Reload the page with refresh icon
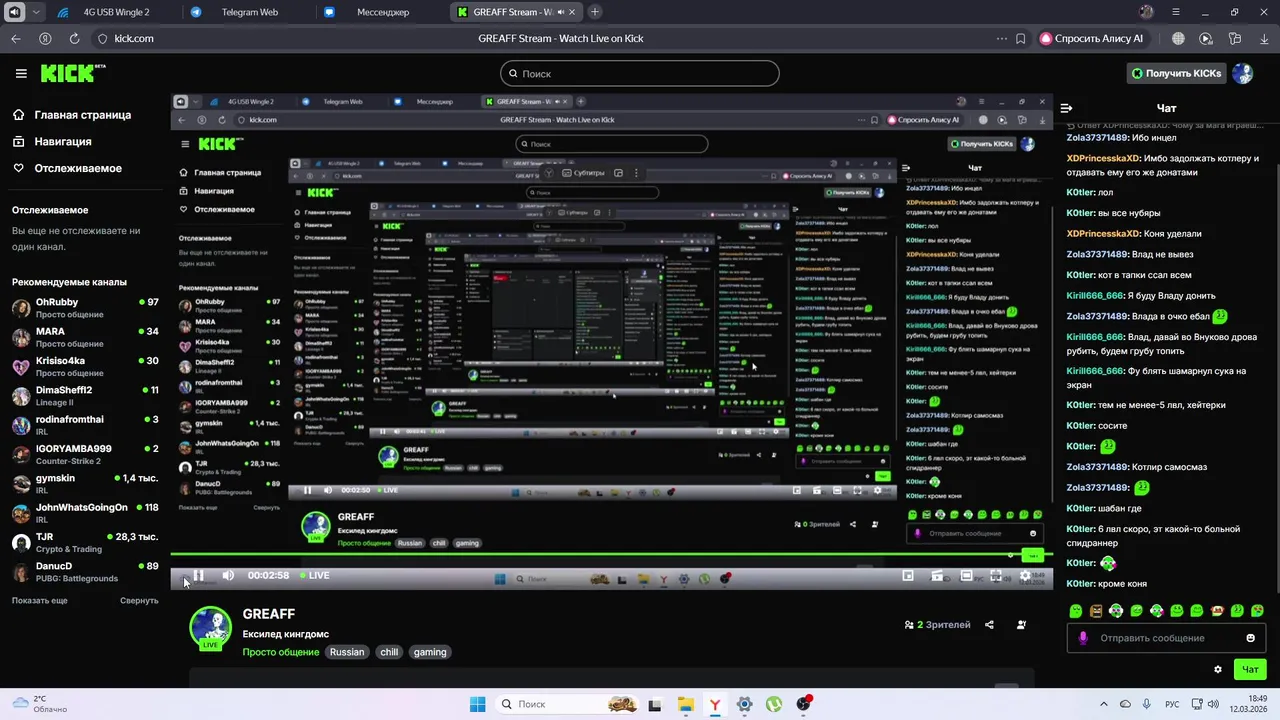The width and height of the screenshot is (1280, 720). 74,38
